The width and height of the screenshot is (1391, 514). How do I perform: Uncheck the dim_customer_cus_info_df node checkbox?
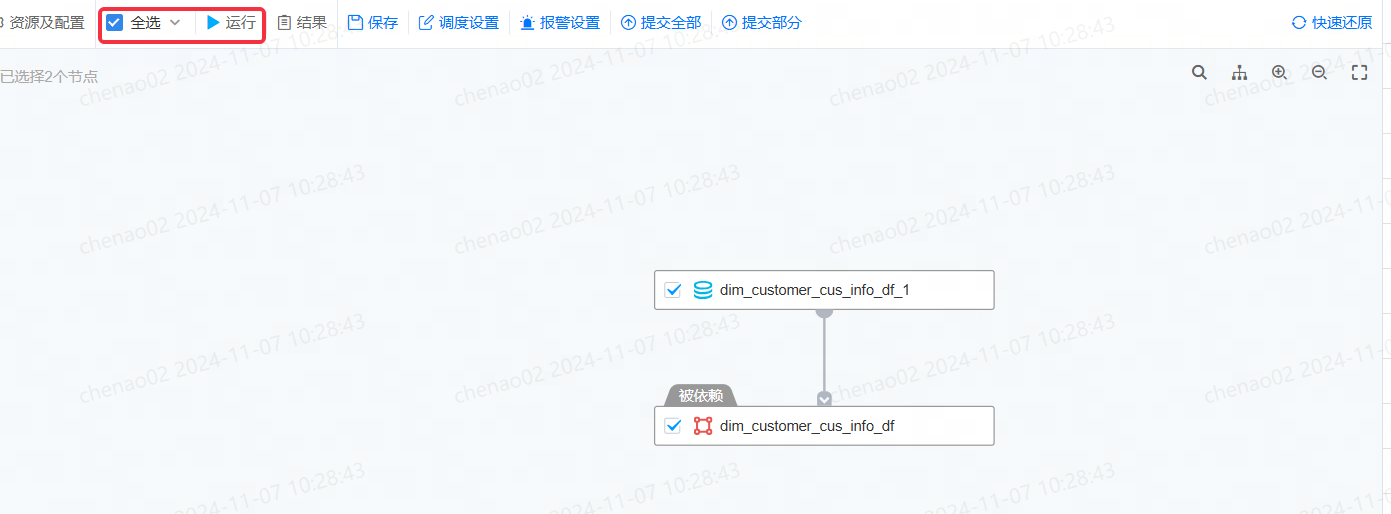673,426
